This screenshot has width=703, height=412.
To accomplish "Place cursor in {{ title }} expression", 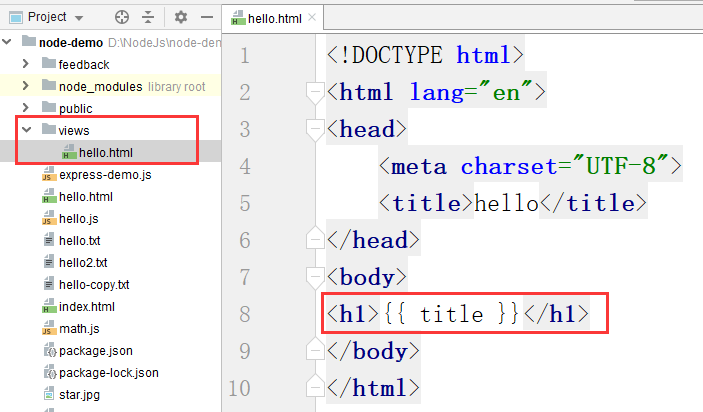I will click(451, 313).
